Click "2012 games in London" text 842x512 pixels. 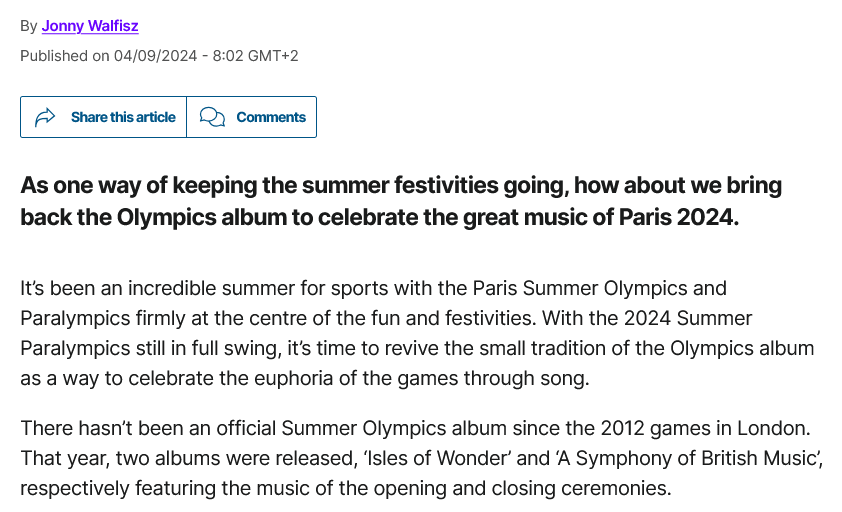[705, 428]
